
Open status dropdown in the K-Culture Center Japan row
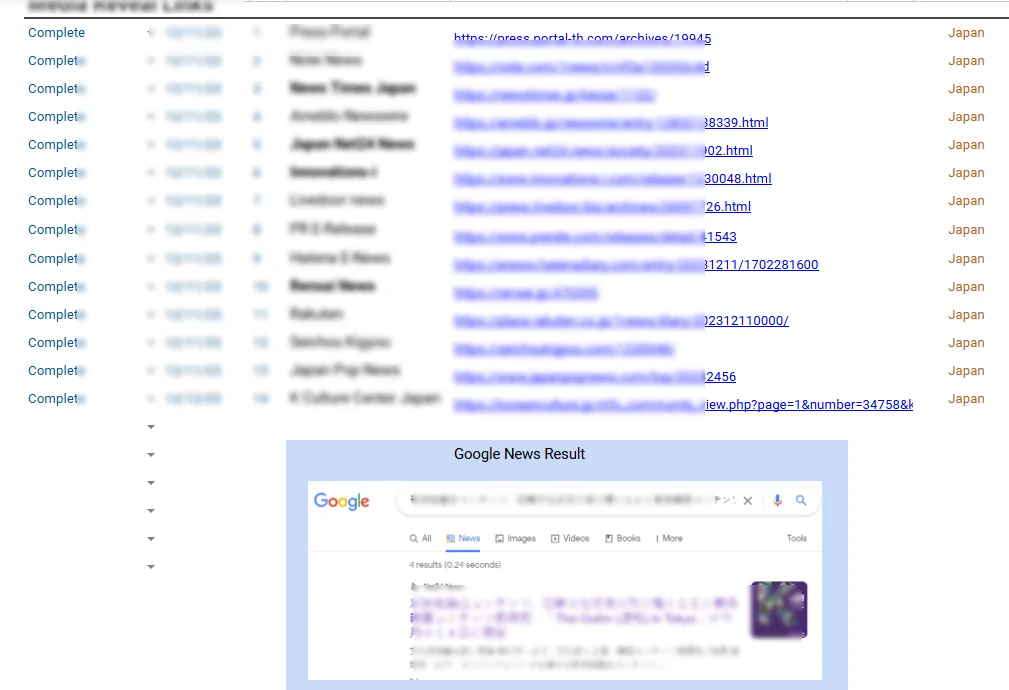tap(151, 399)
